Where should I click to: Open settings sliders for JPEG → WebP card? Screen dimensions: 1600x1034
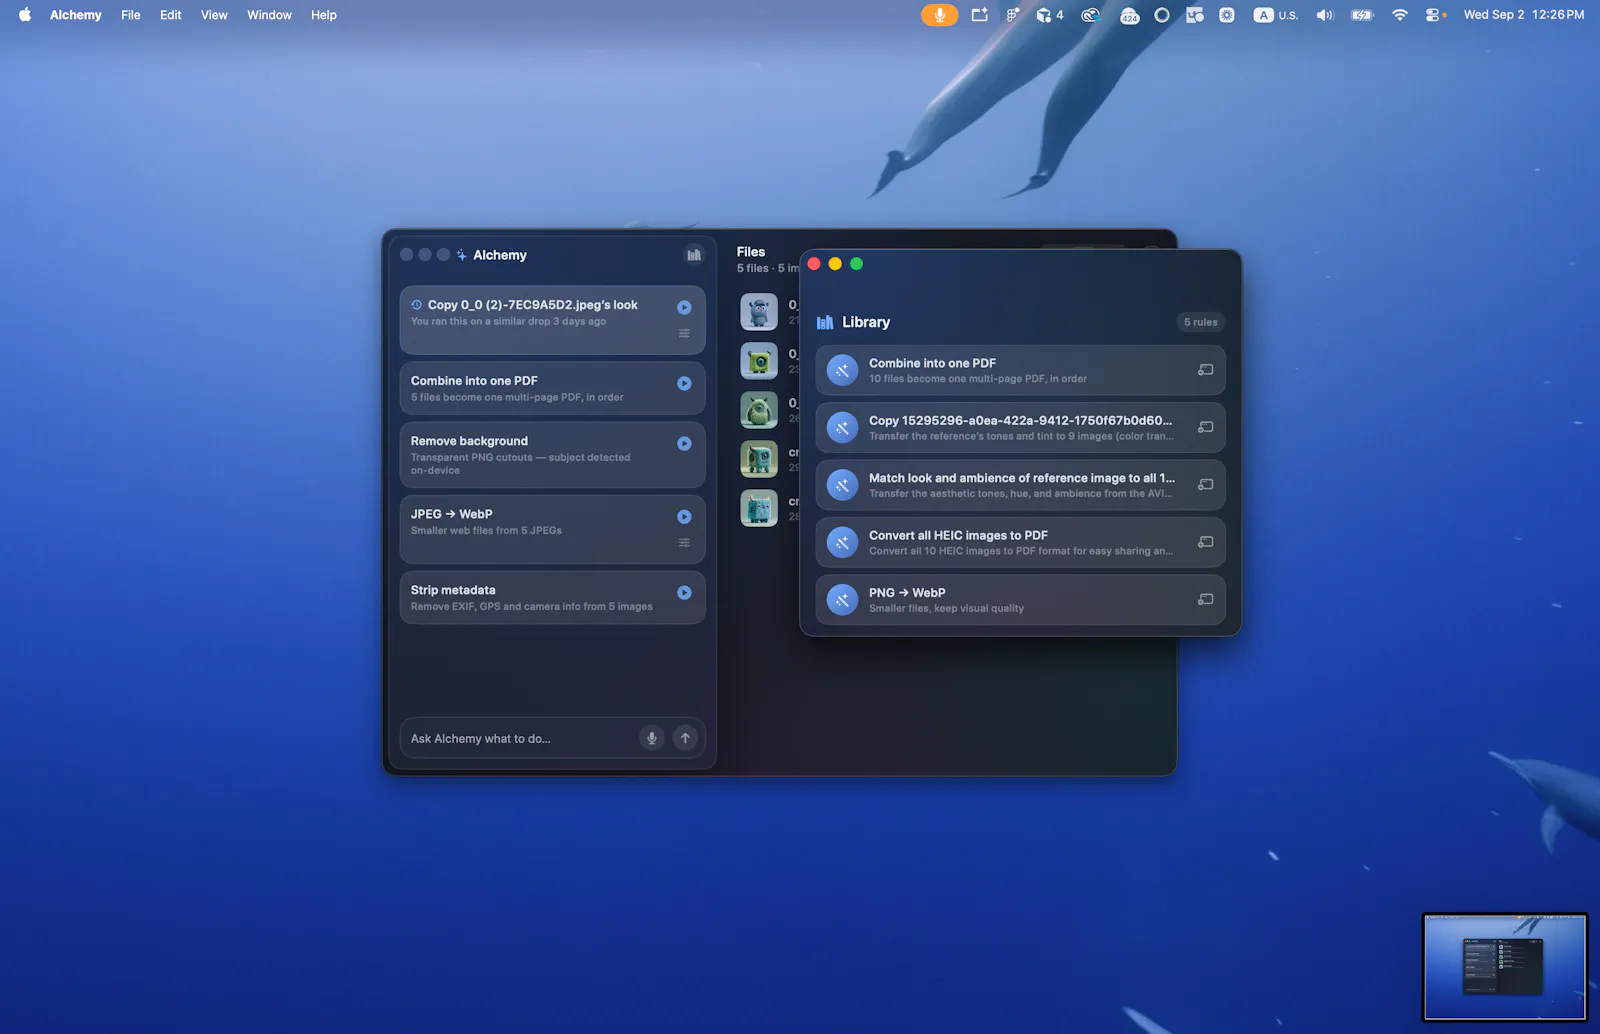click(684, 542)
